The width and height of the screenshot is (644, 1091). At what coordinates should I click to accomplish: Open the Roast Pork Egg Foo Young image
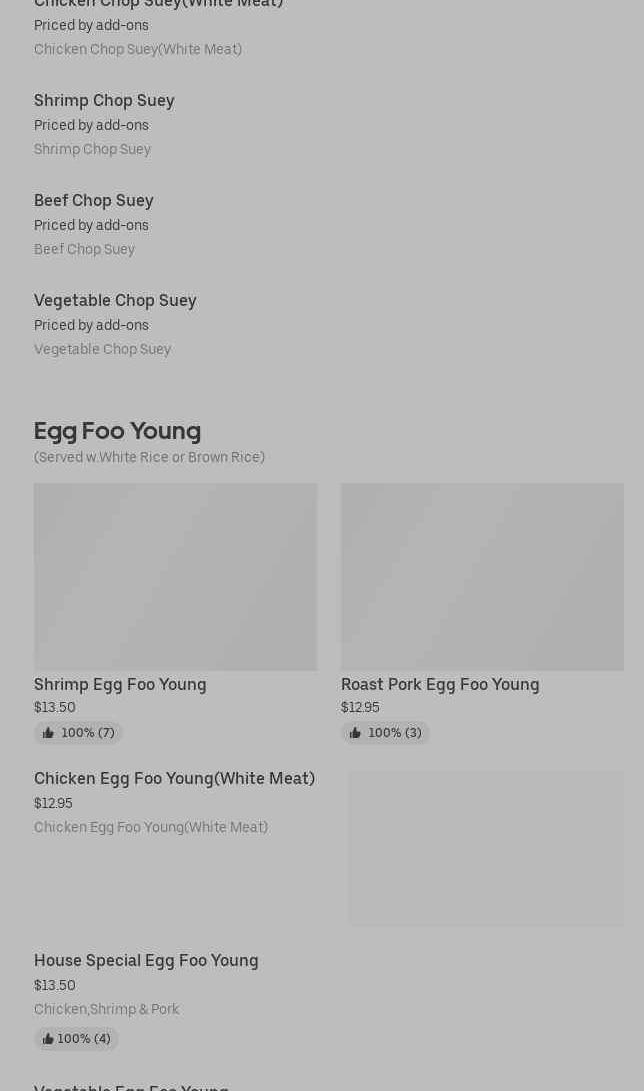pos(482,577)
